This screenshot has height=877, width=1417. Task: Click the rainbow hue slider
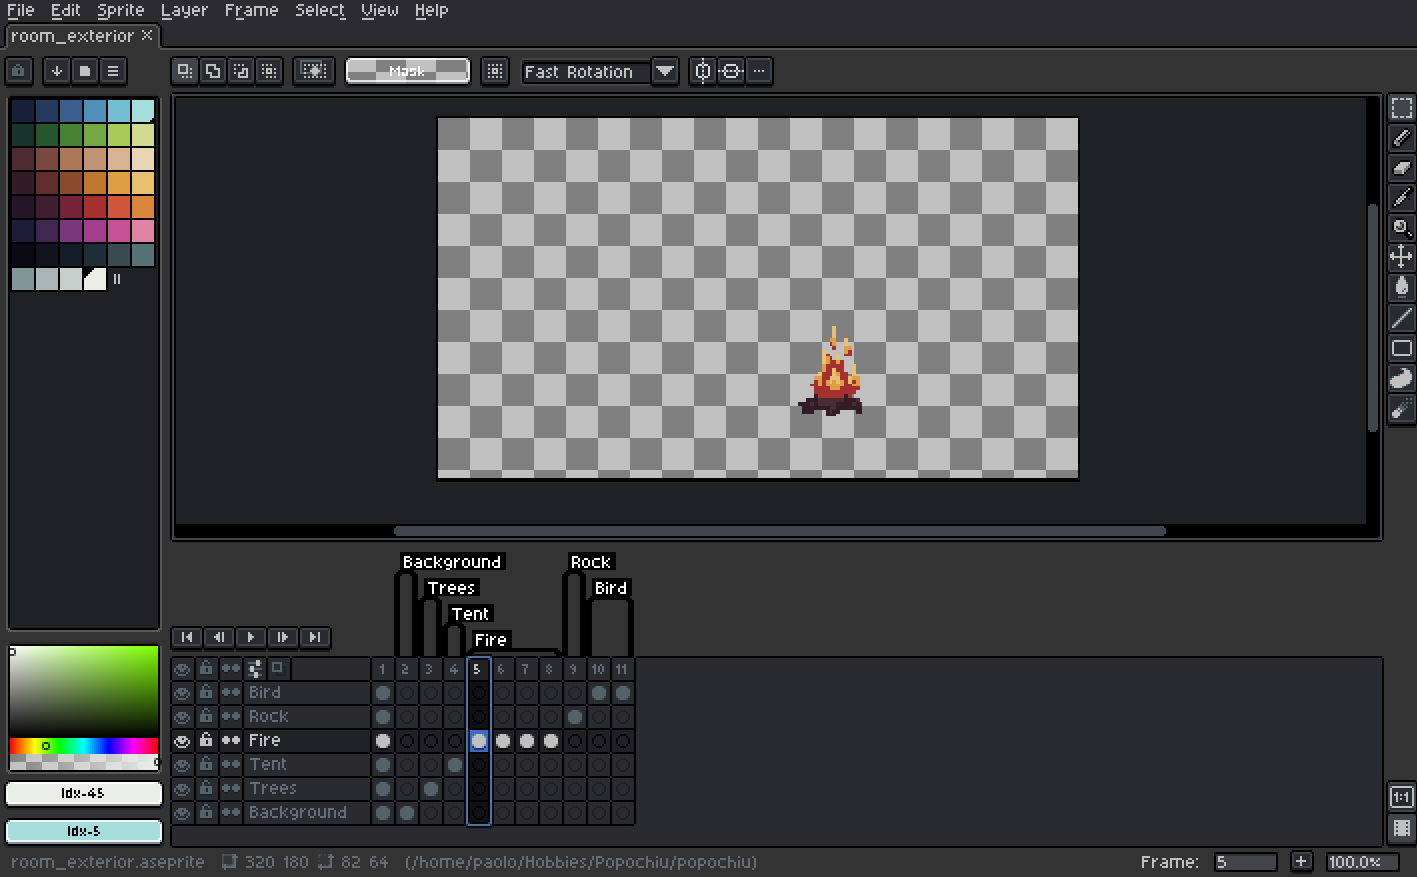pos(84,746)
